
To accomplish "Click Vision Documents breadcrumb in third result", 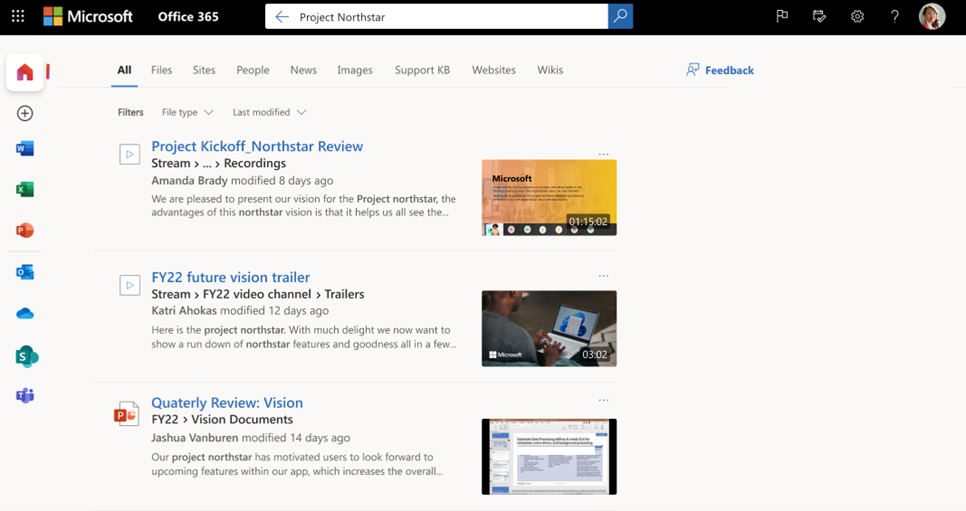I will pos(242,419).
